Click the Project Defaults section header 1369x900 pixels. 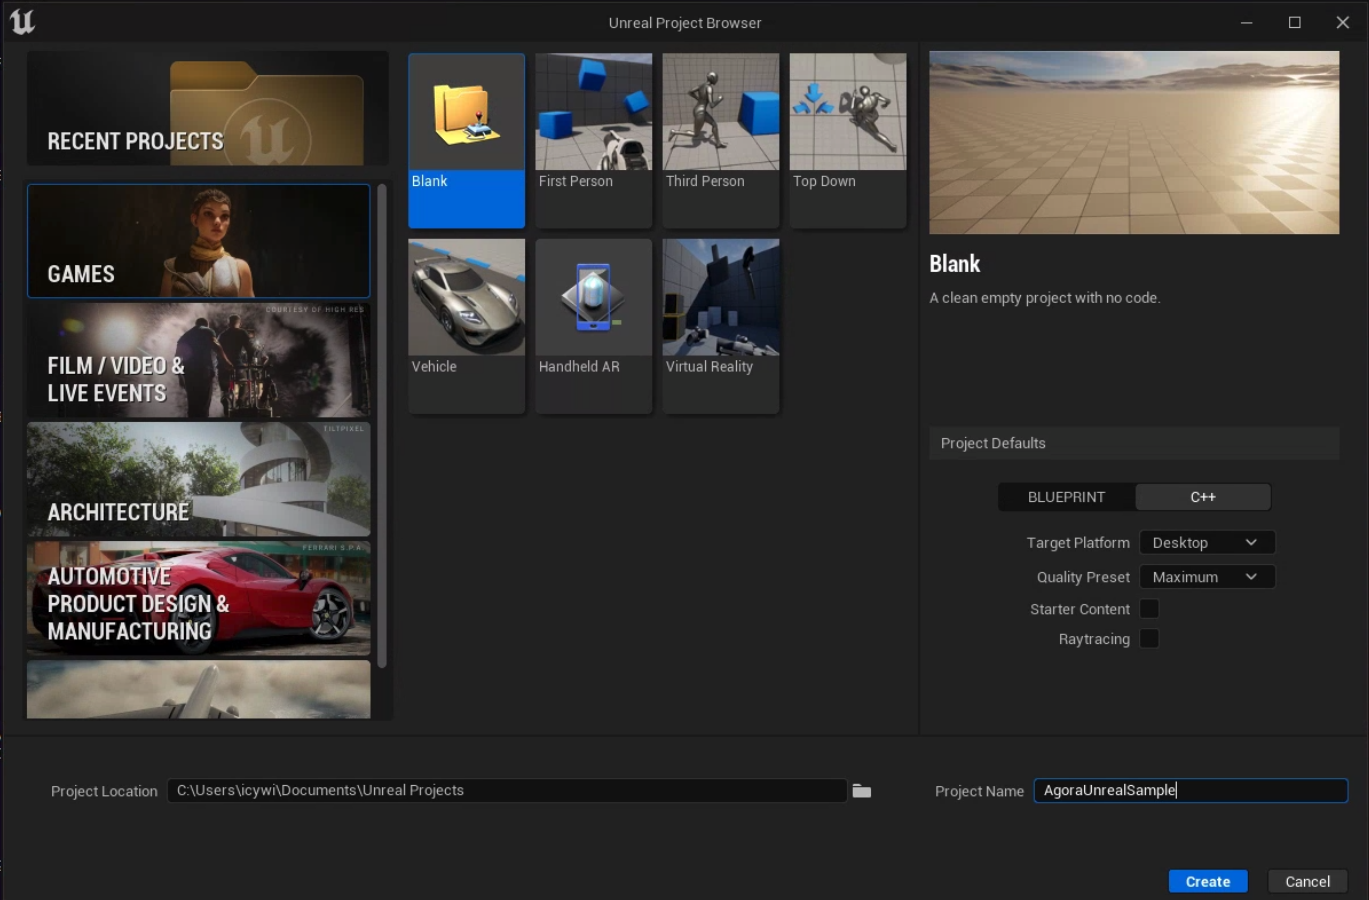click(x=1134, y=443)
